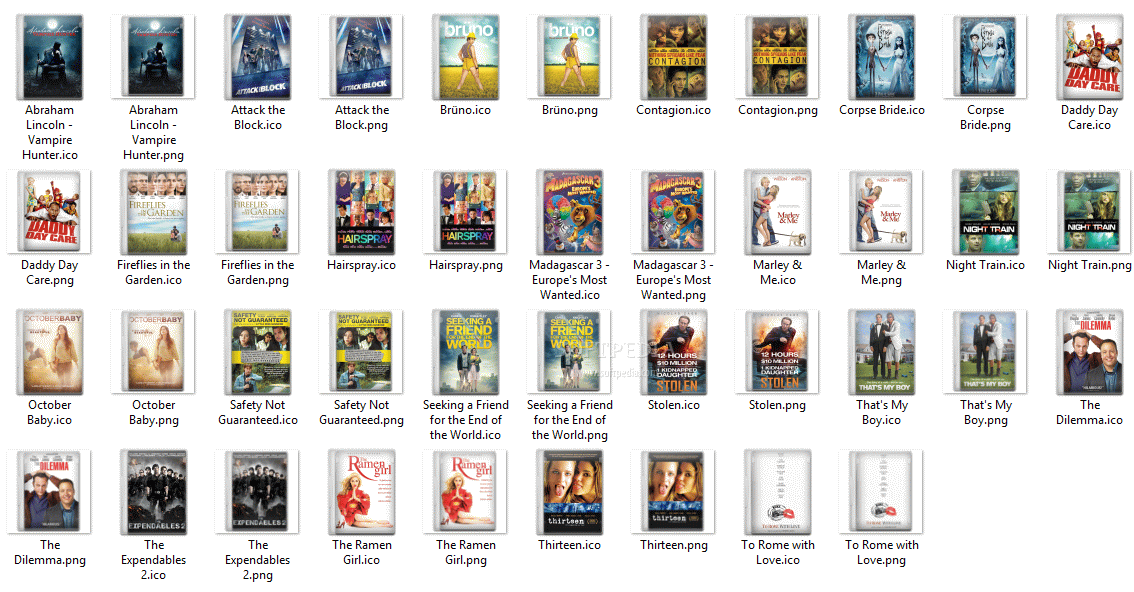Select Fireflies in the Garden.ico icon
Viewport: 1134px width, 592px height.
[153, 212]
